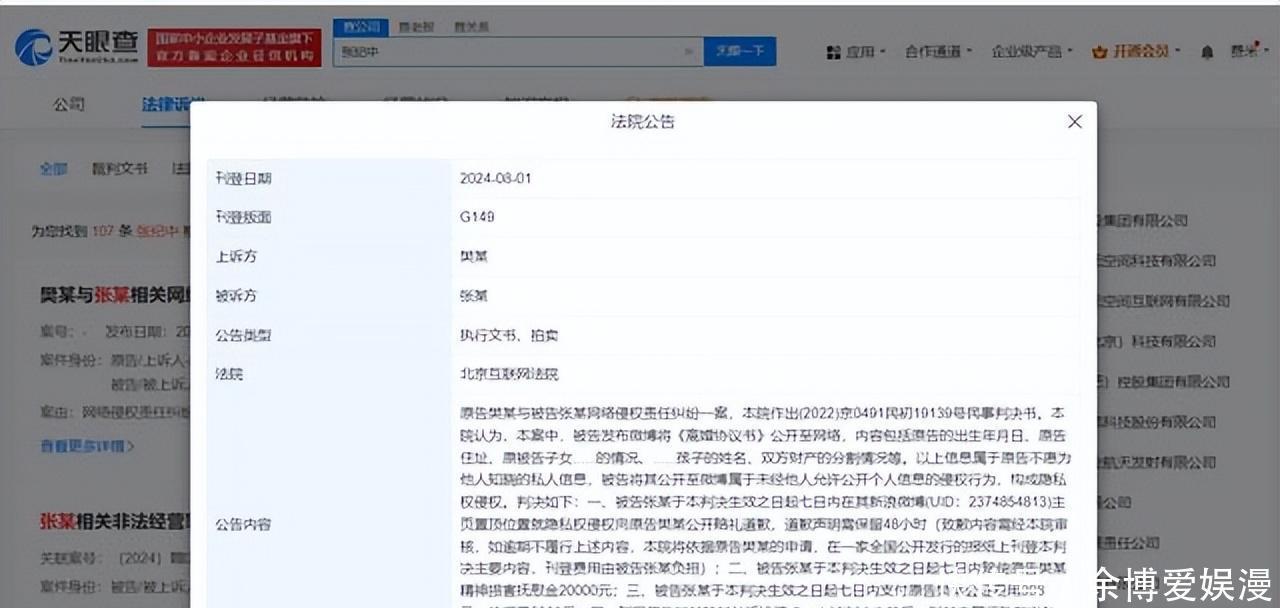Image resolution: width=1280 pixels, height=608 pixels.
Task: Select the 查公司 search tab
Action: click(360, 27)
